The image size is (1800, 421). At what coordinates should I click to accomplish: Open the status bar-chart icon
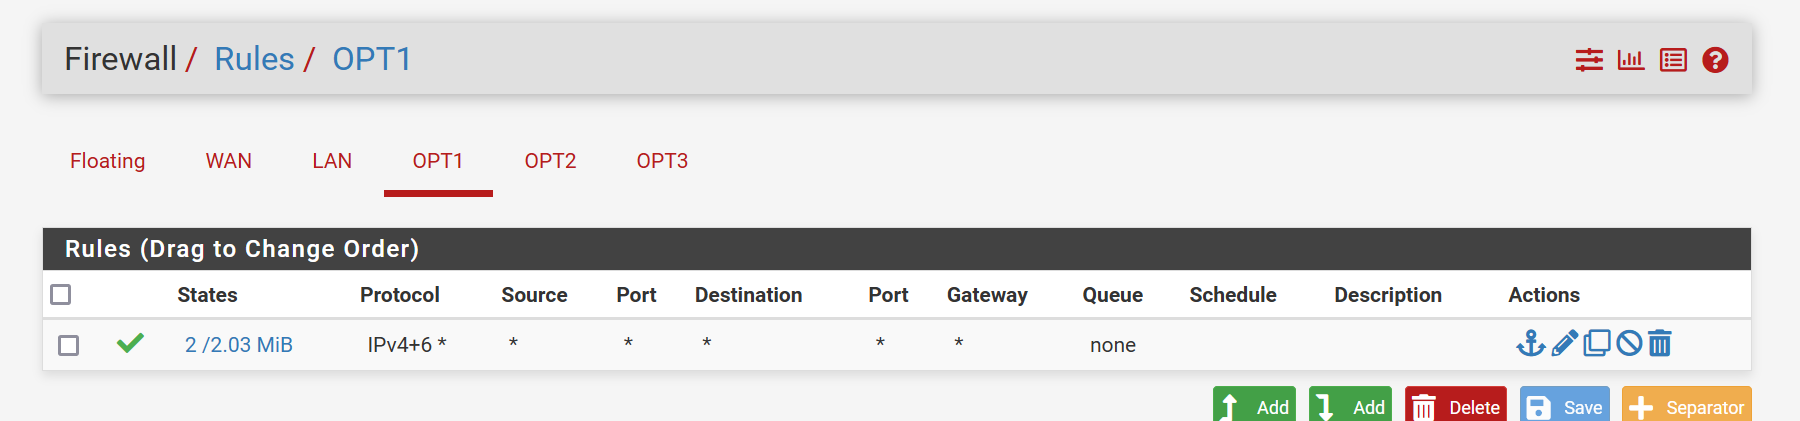(1631, 60)
